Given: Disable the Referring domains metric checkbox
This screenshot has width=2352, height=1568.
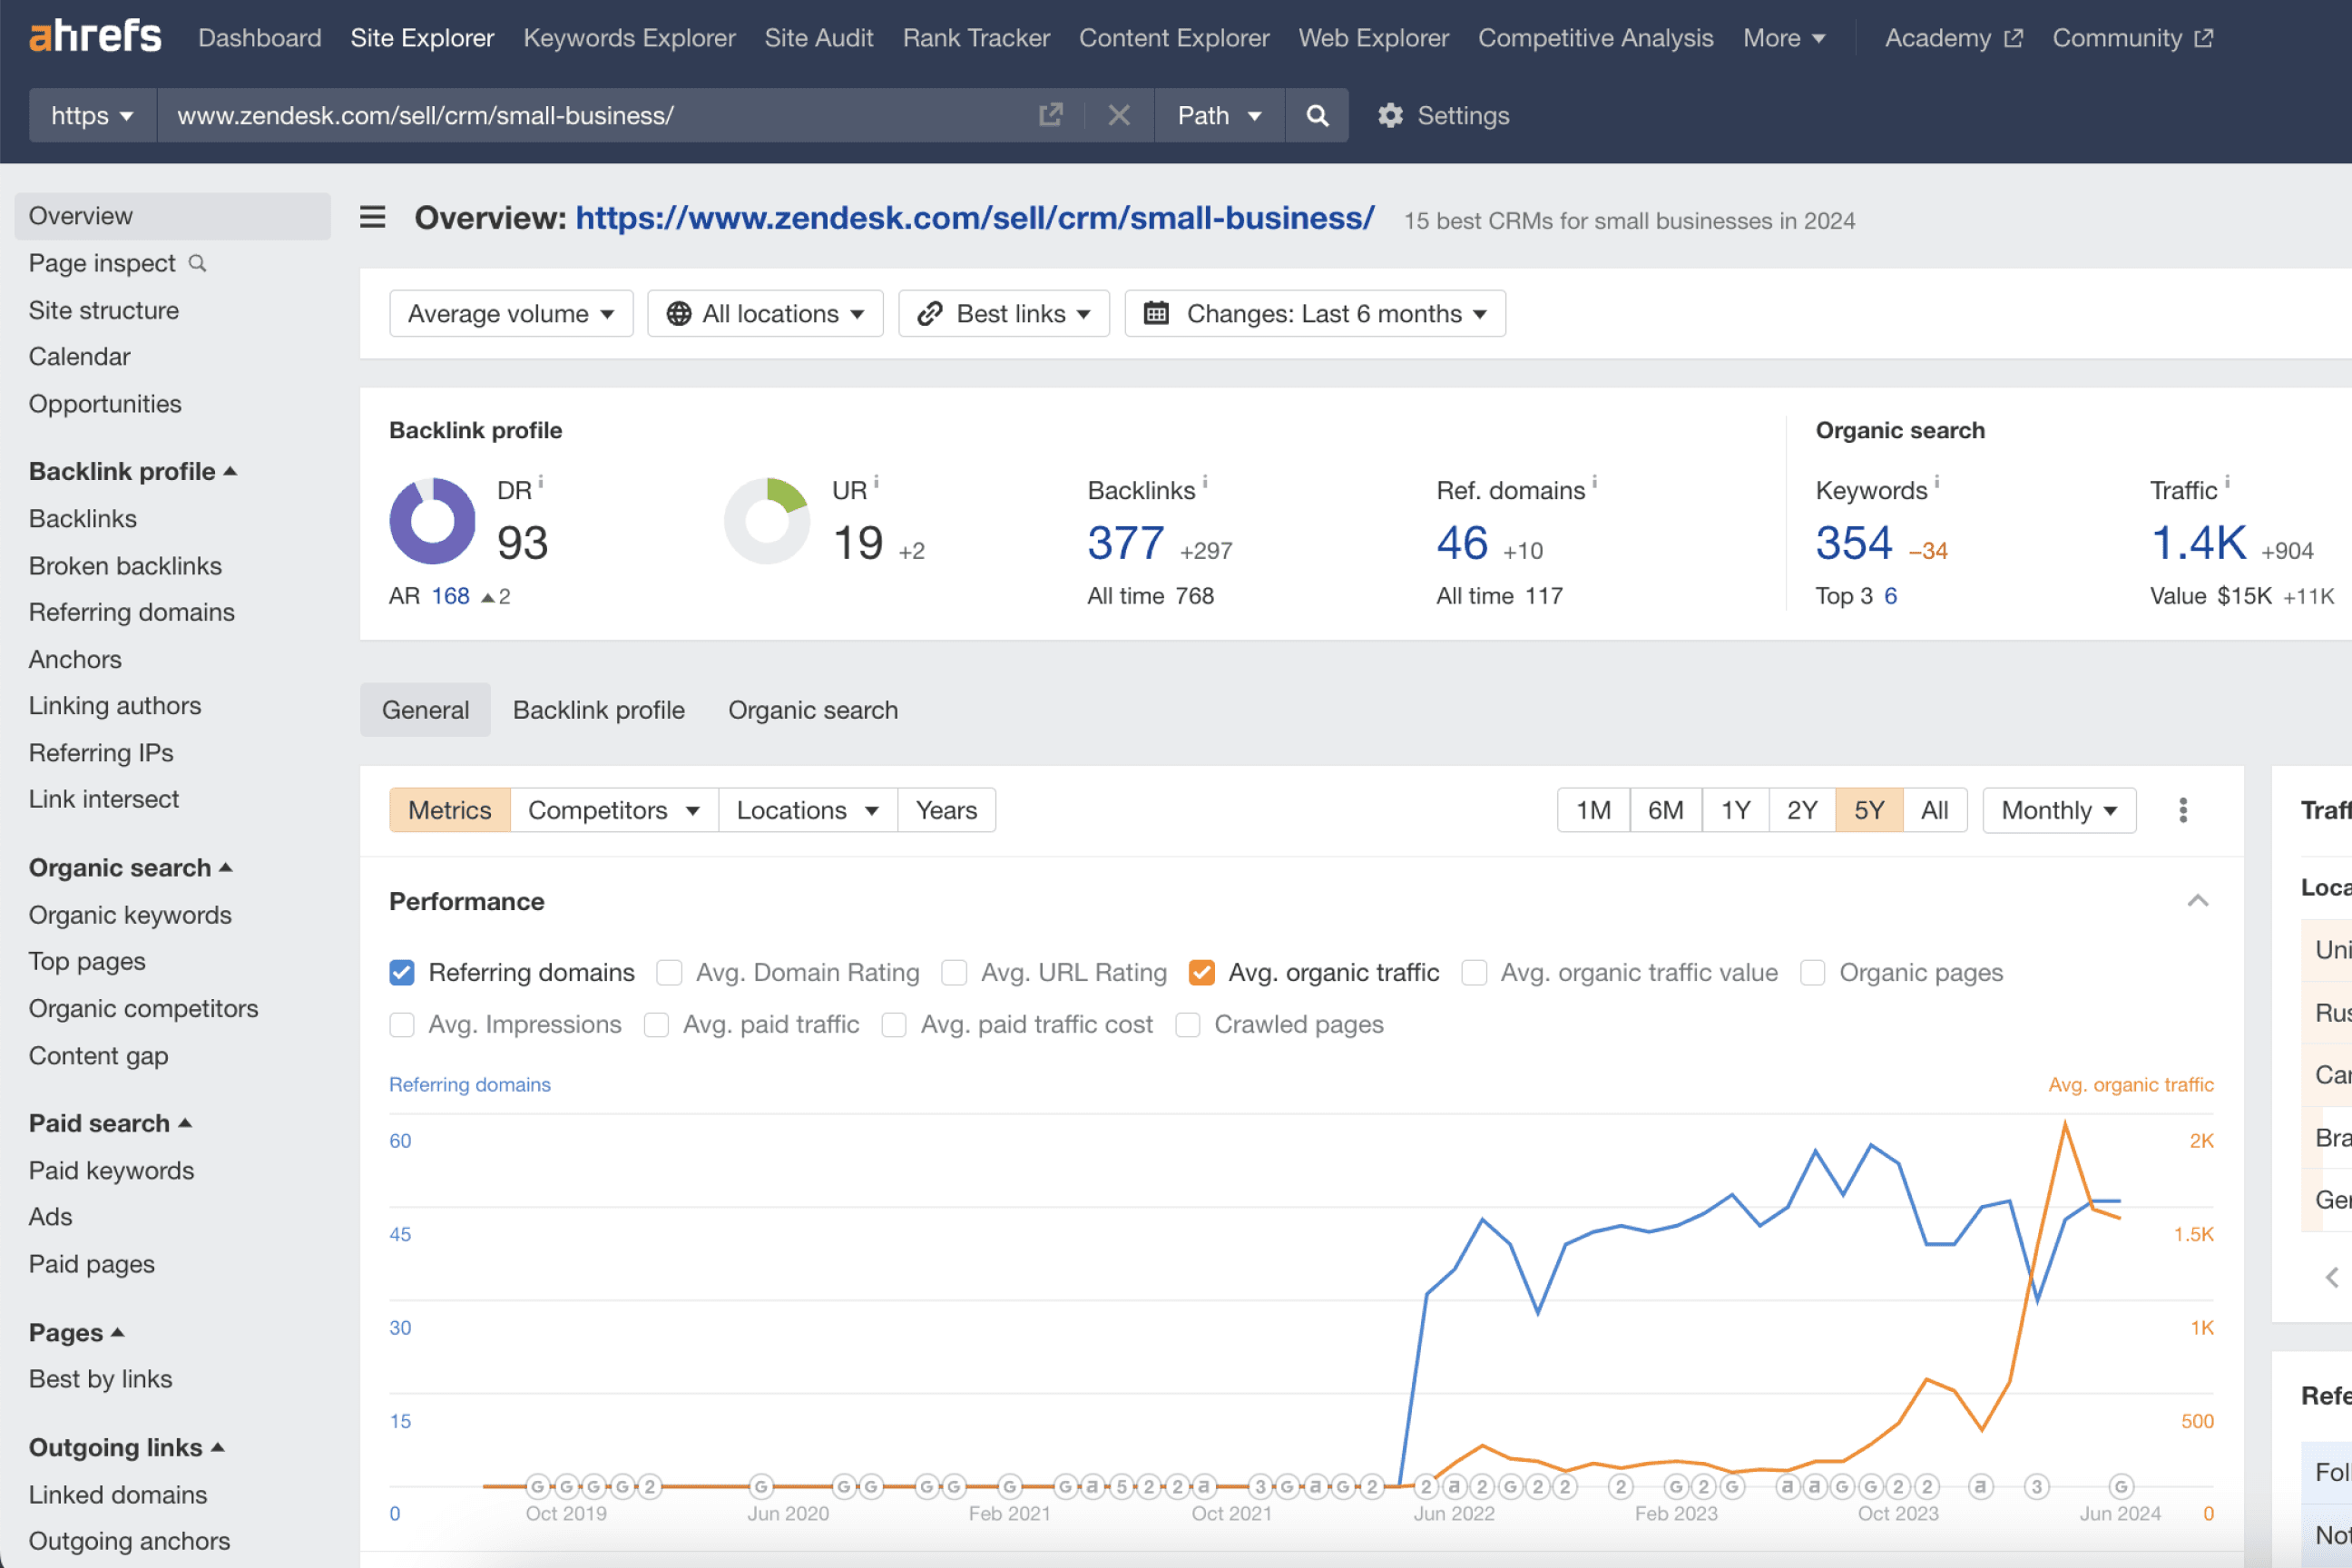Looking at the screenshot, I should tap(401, 972).
